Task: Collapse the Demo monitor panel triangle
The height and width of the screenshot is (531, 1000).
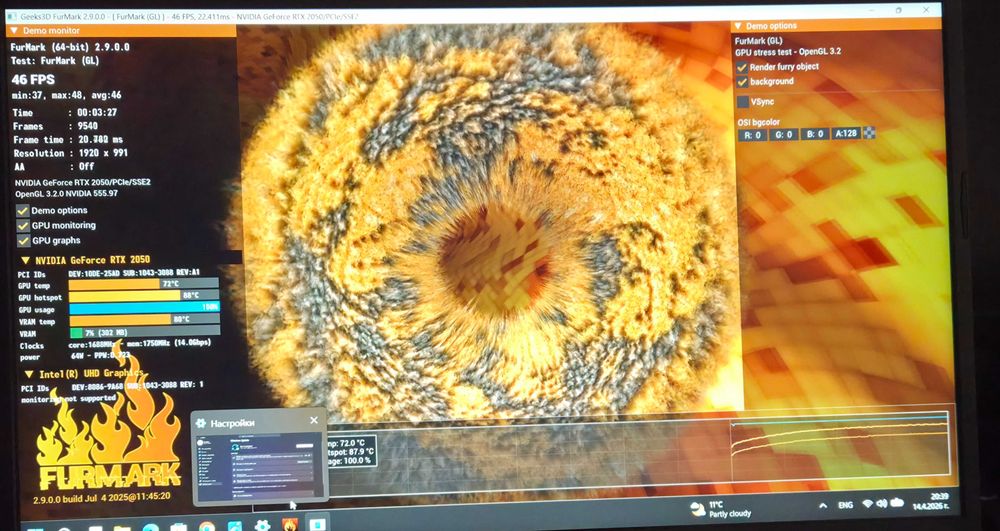Action: [x=14, y=30]
